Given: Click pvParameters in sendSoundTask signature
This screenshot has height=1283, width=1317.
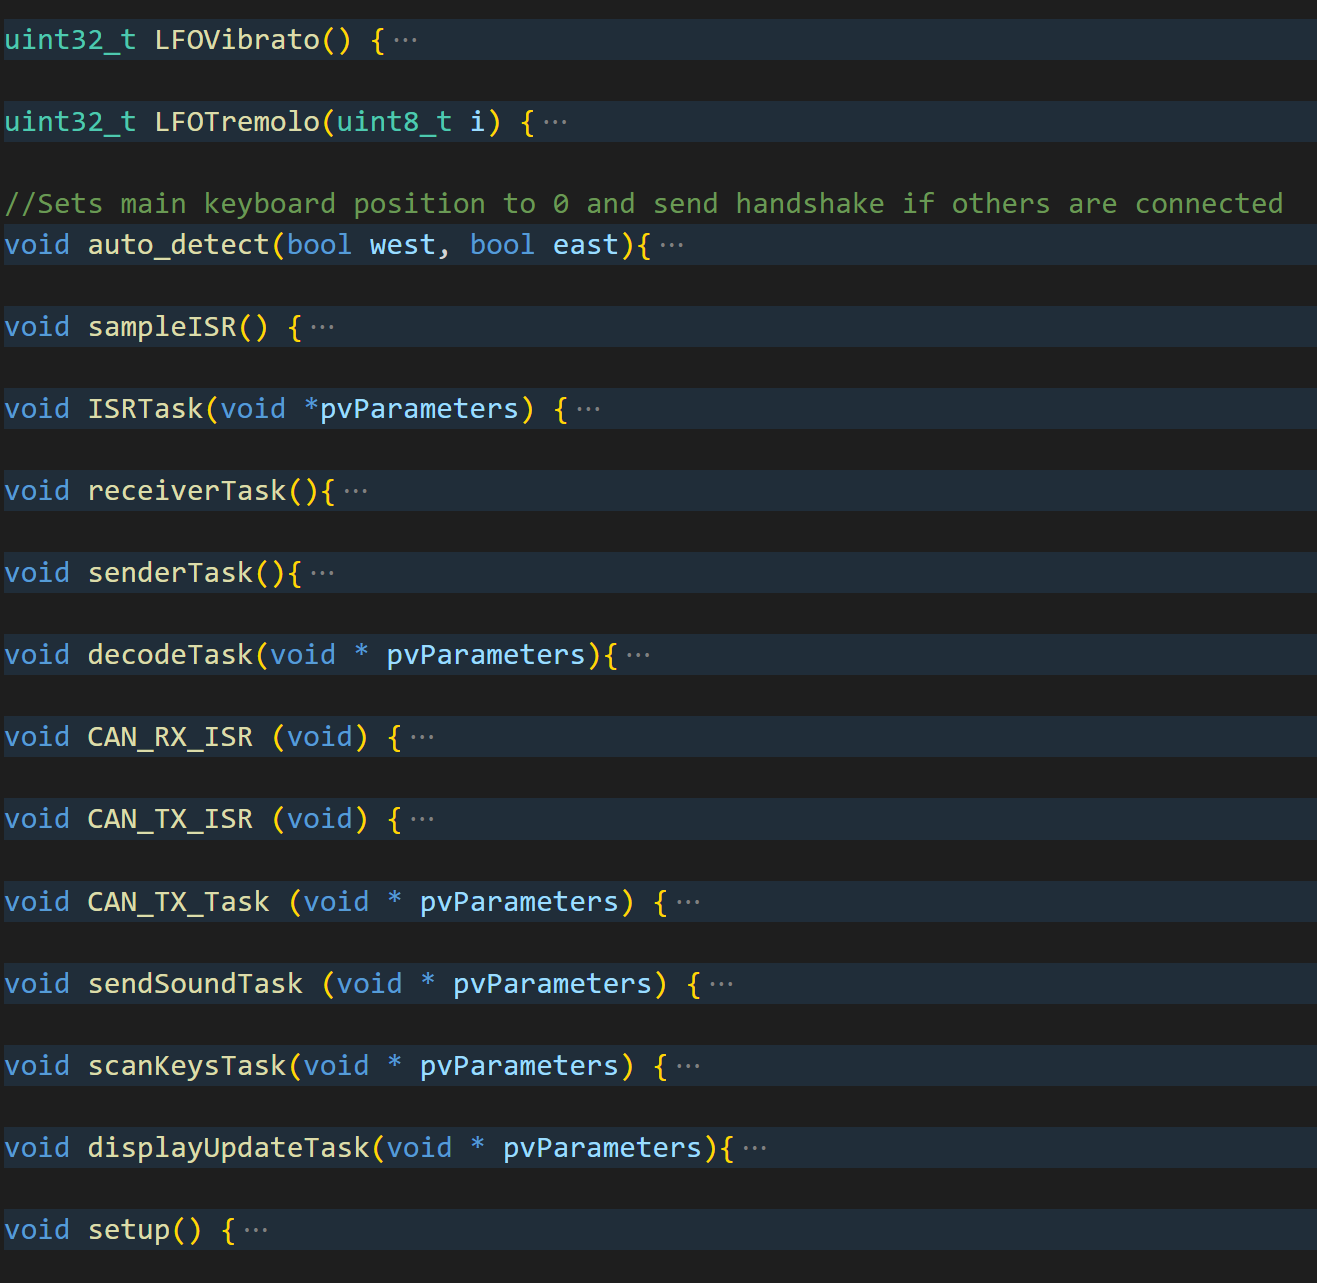Looking at the screenshot, I should tap(553, 984).
